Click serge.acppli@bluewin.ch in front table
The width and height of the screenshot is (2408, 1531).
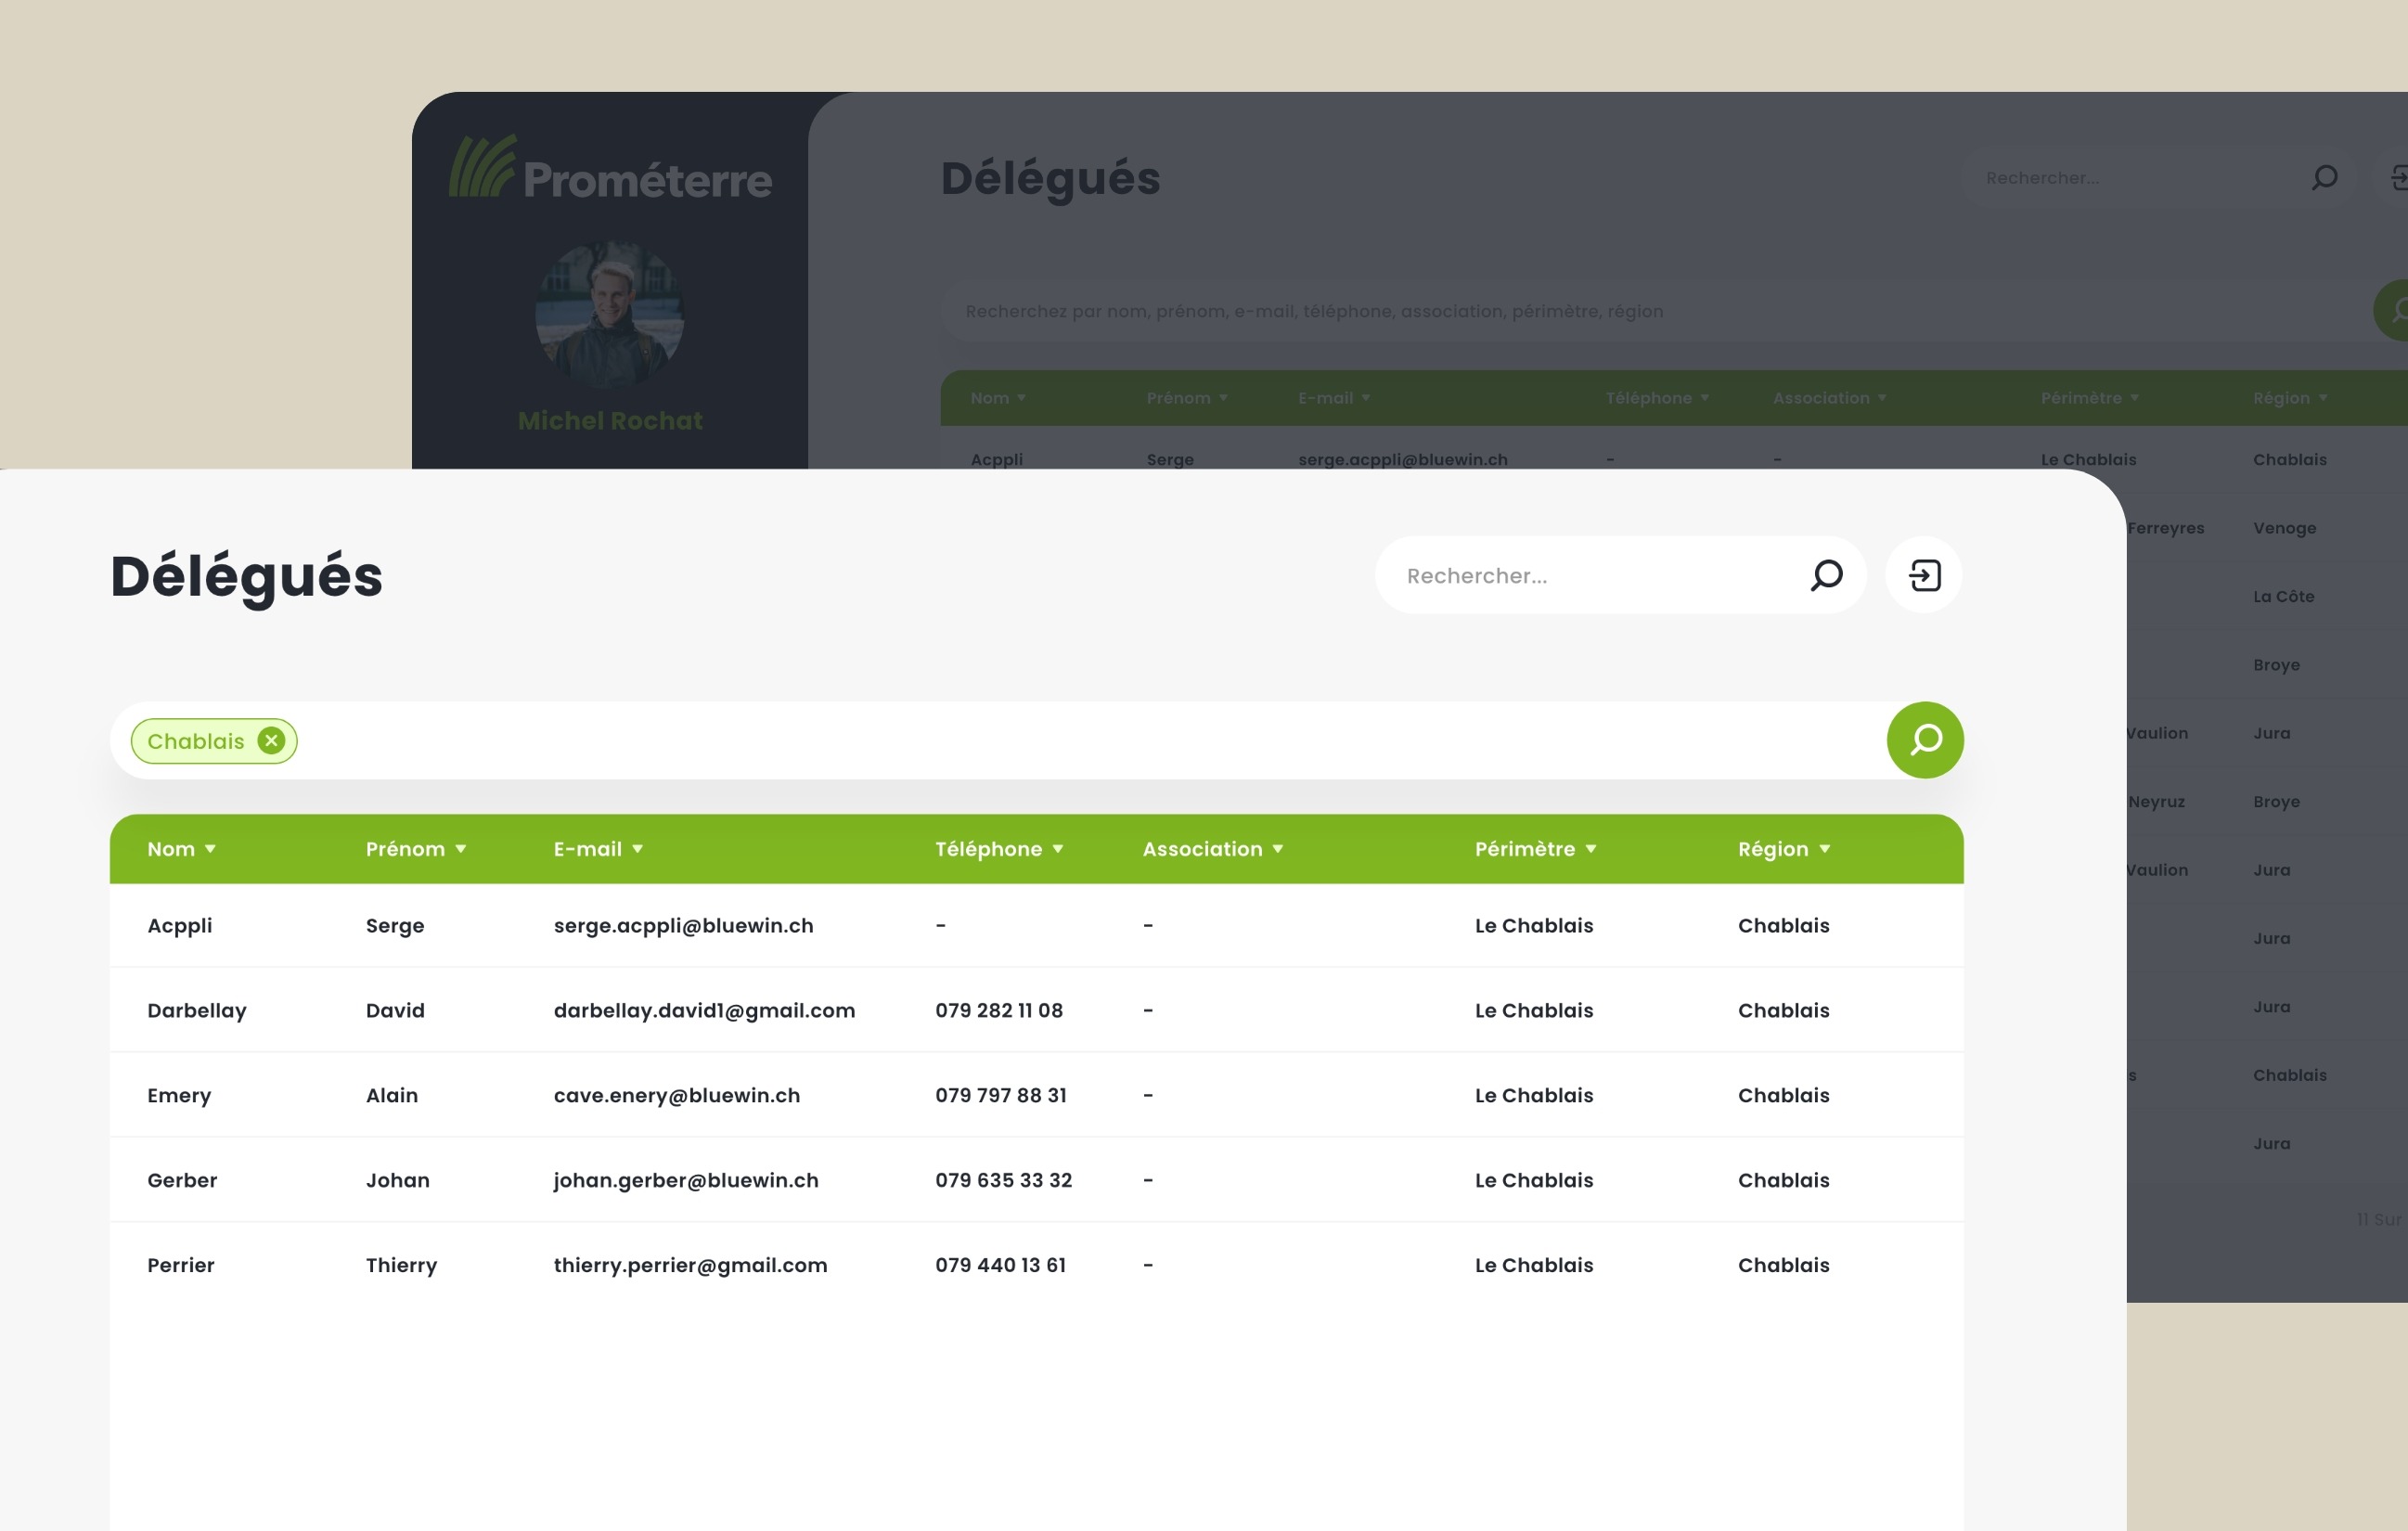click(684, 926)
